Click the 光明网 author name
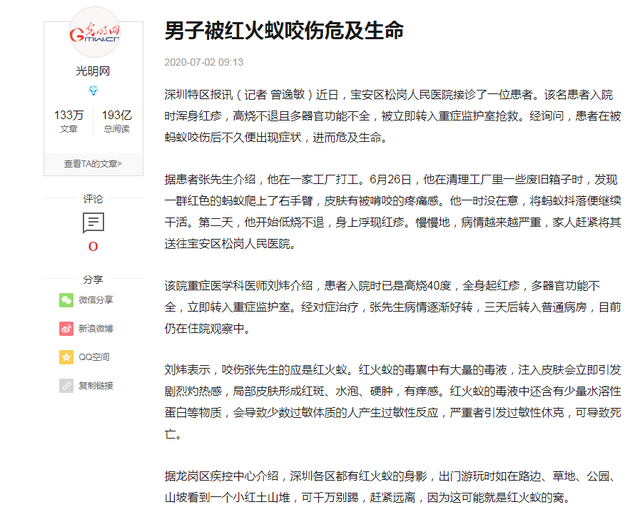The image size is (640, 512). [93, 71]
